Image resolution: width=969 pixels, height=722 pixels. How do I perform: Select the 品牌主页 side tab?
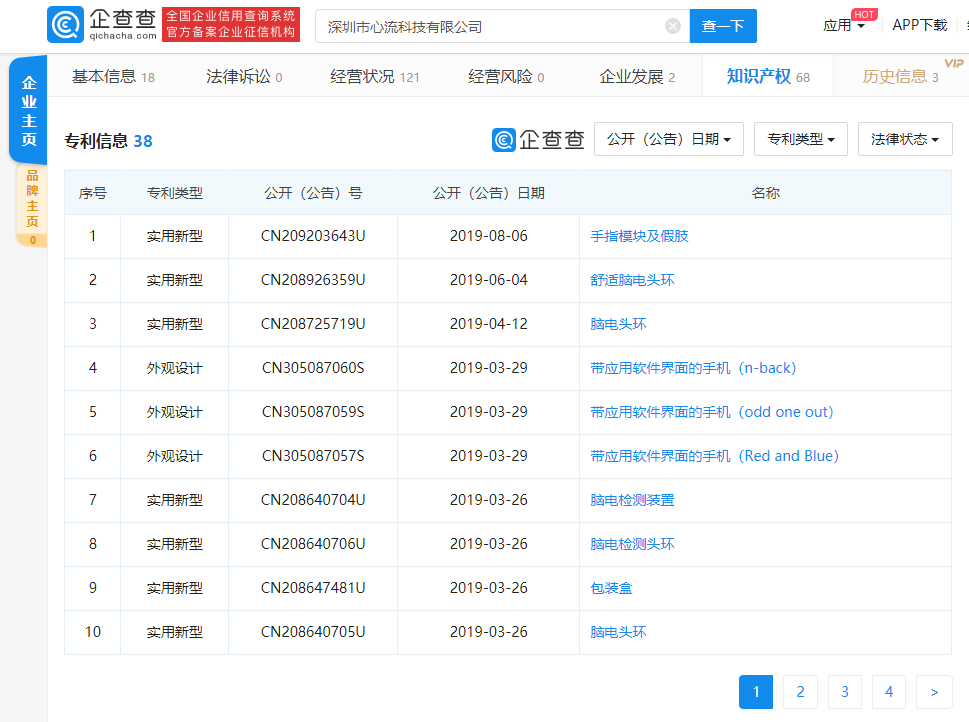(x=32, y=205)
